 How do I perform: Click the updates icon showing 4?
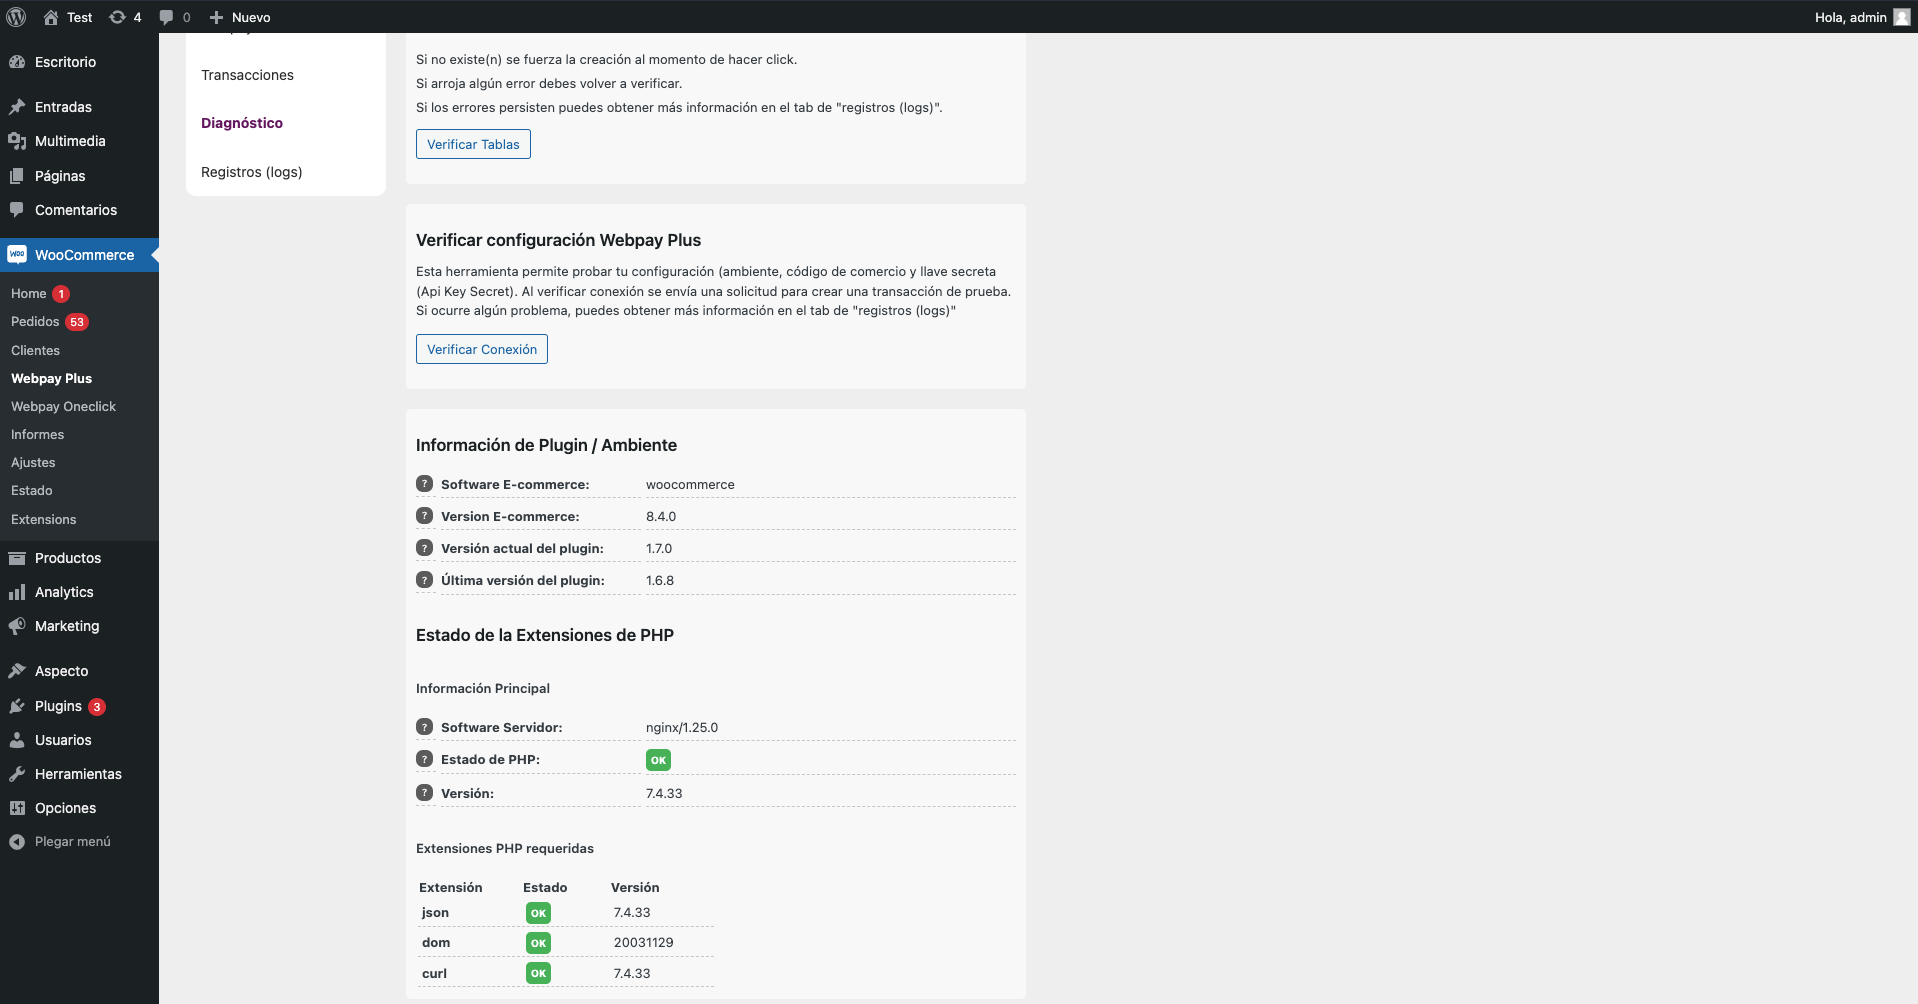coord(117,17)
